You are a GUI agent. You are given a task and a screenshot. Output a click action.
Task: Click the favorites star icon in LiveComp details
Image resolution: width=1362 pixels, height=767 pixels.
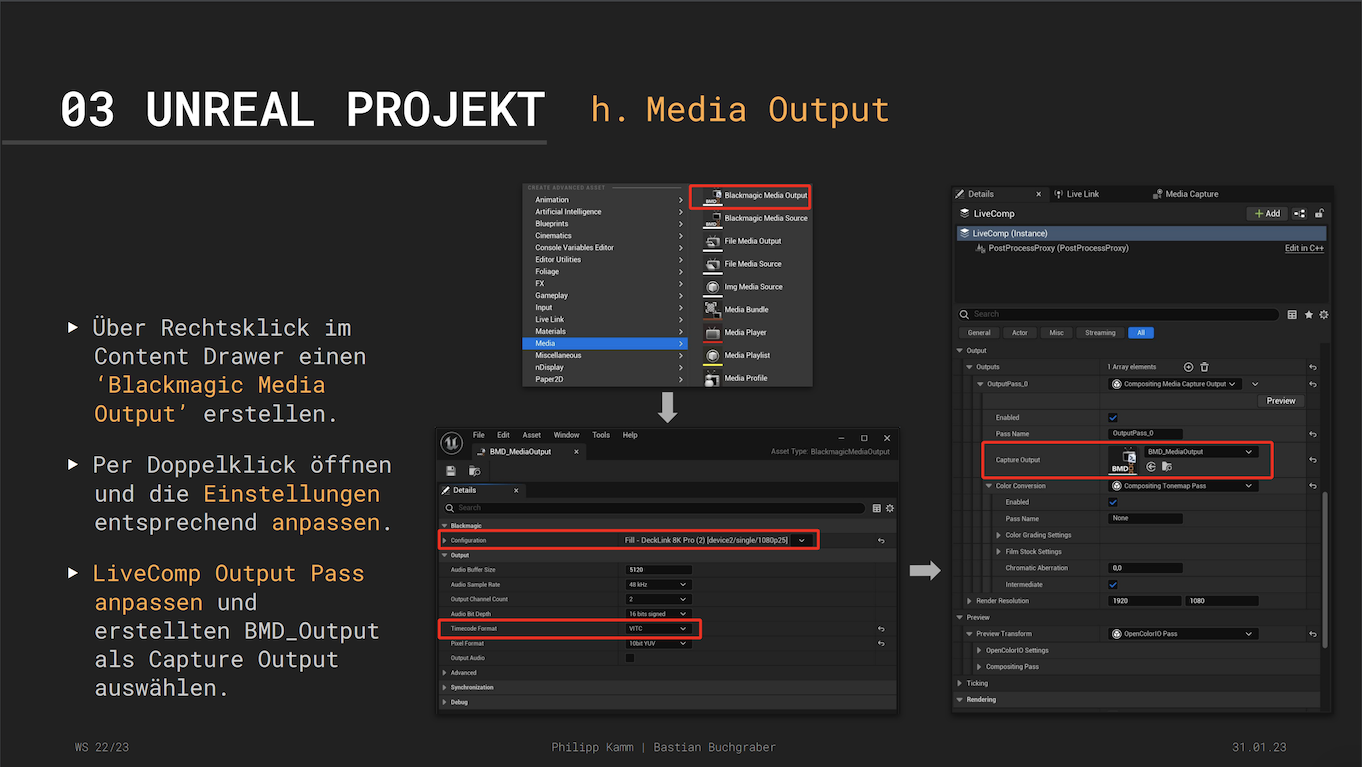(1308, 314)
